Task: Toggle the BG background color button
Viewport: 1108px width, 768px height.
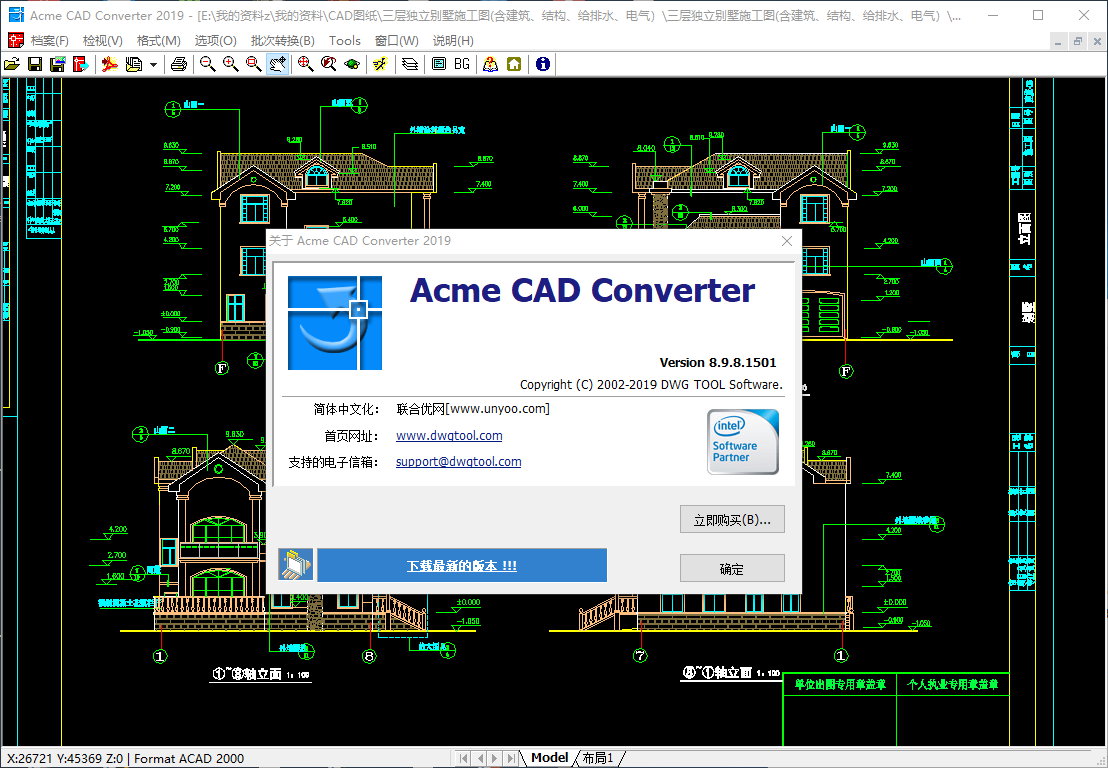Action: (462, 64)
